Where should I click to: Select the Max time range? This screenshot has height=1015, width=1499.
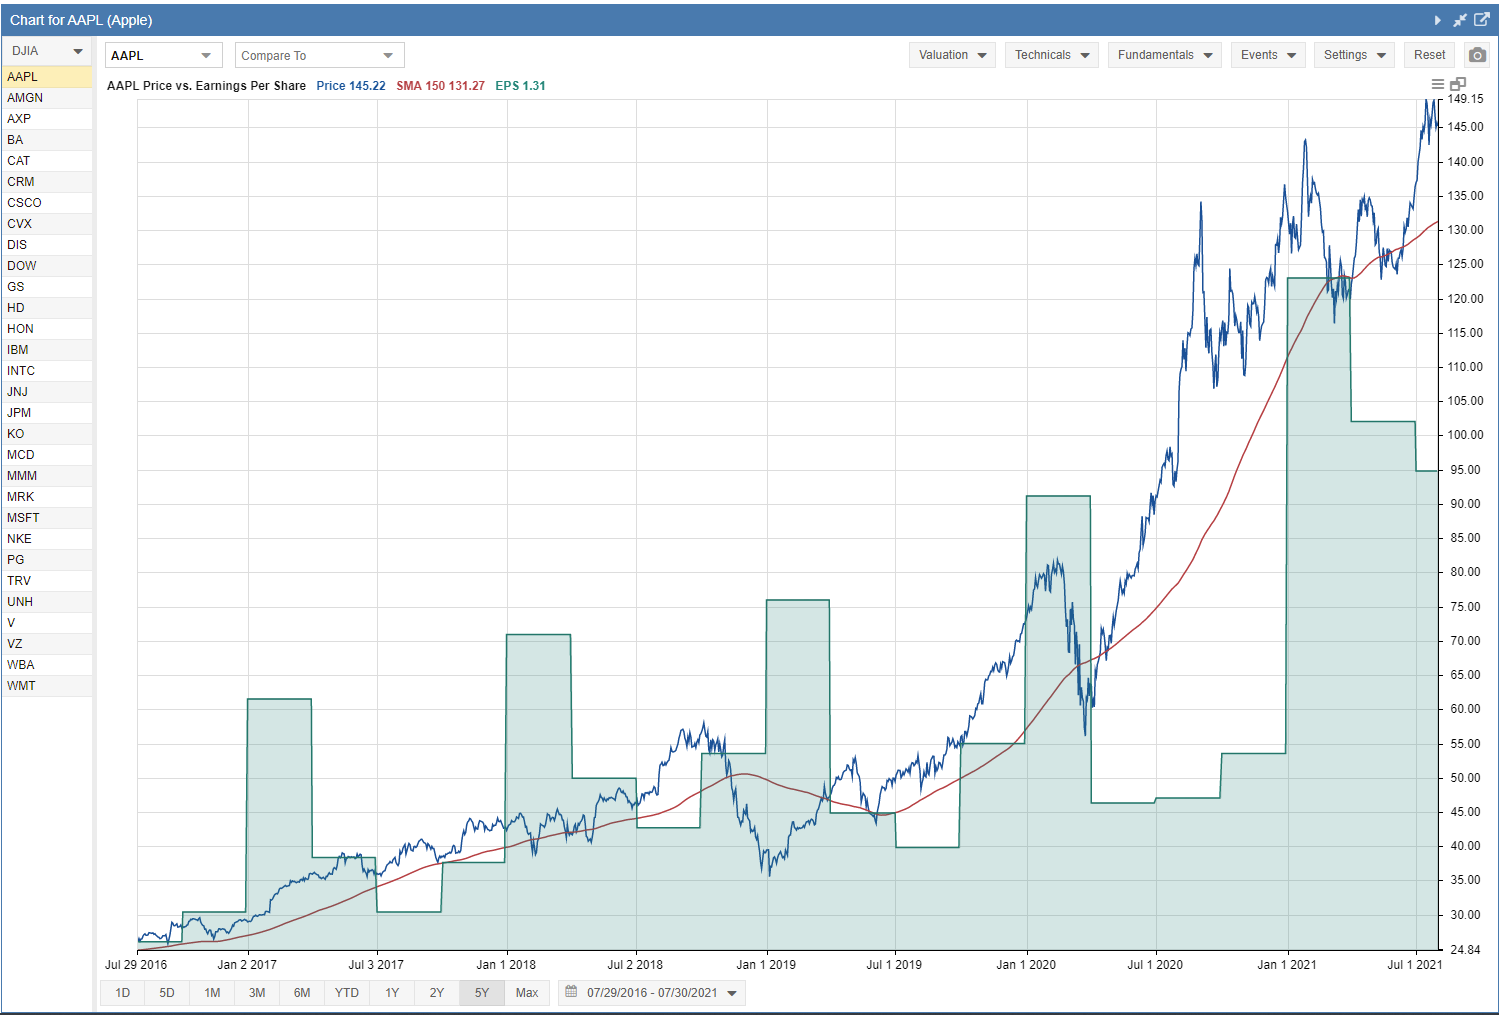[x=527, y=993]
